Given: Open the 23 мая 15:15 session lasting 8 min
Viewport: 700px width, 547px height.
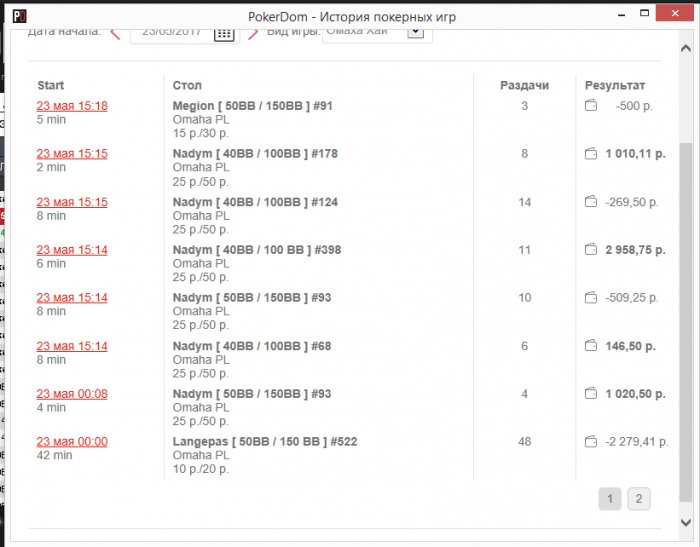Looking at the screenshot, I should (72, 202).
